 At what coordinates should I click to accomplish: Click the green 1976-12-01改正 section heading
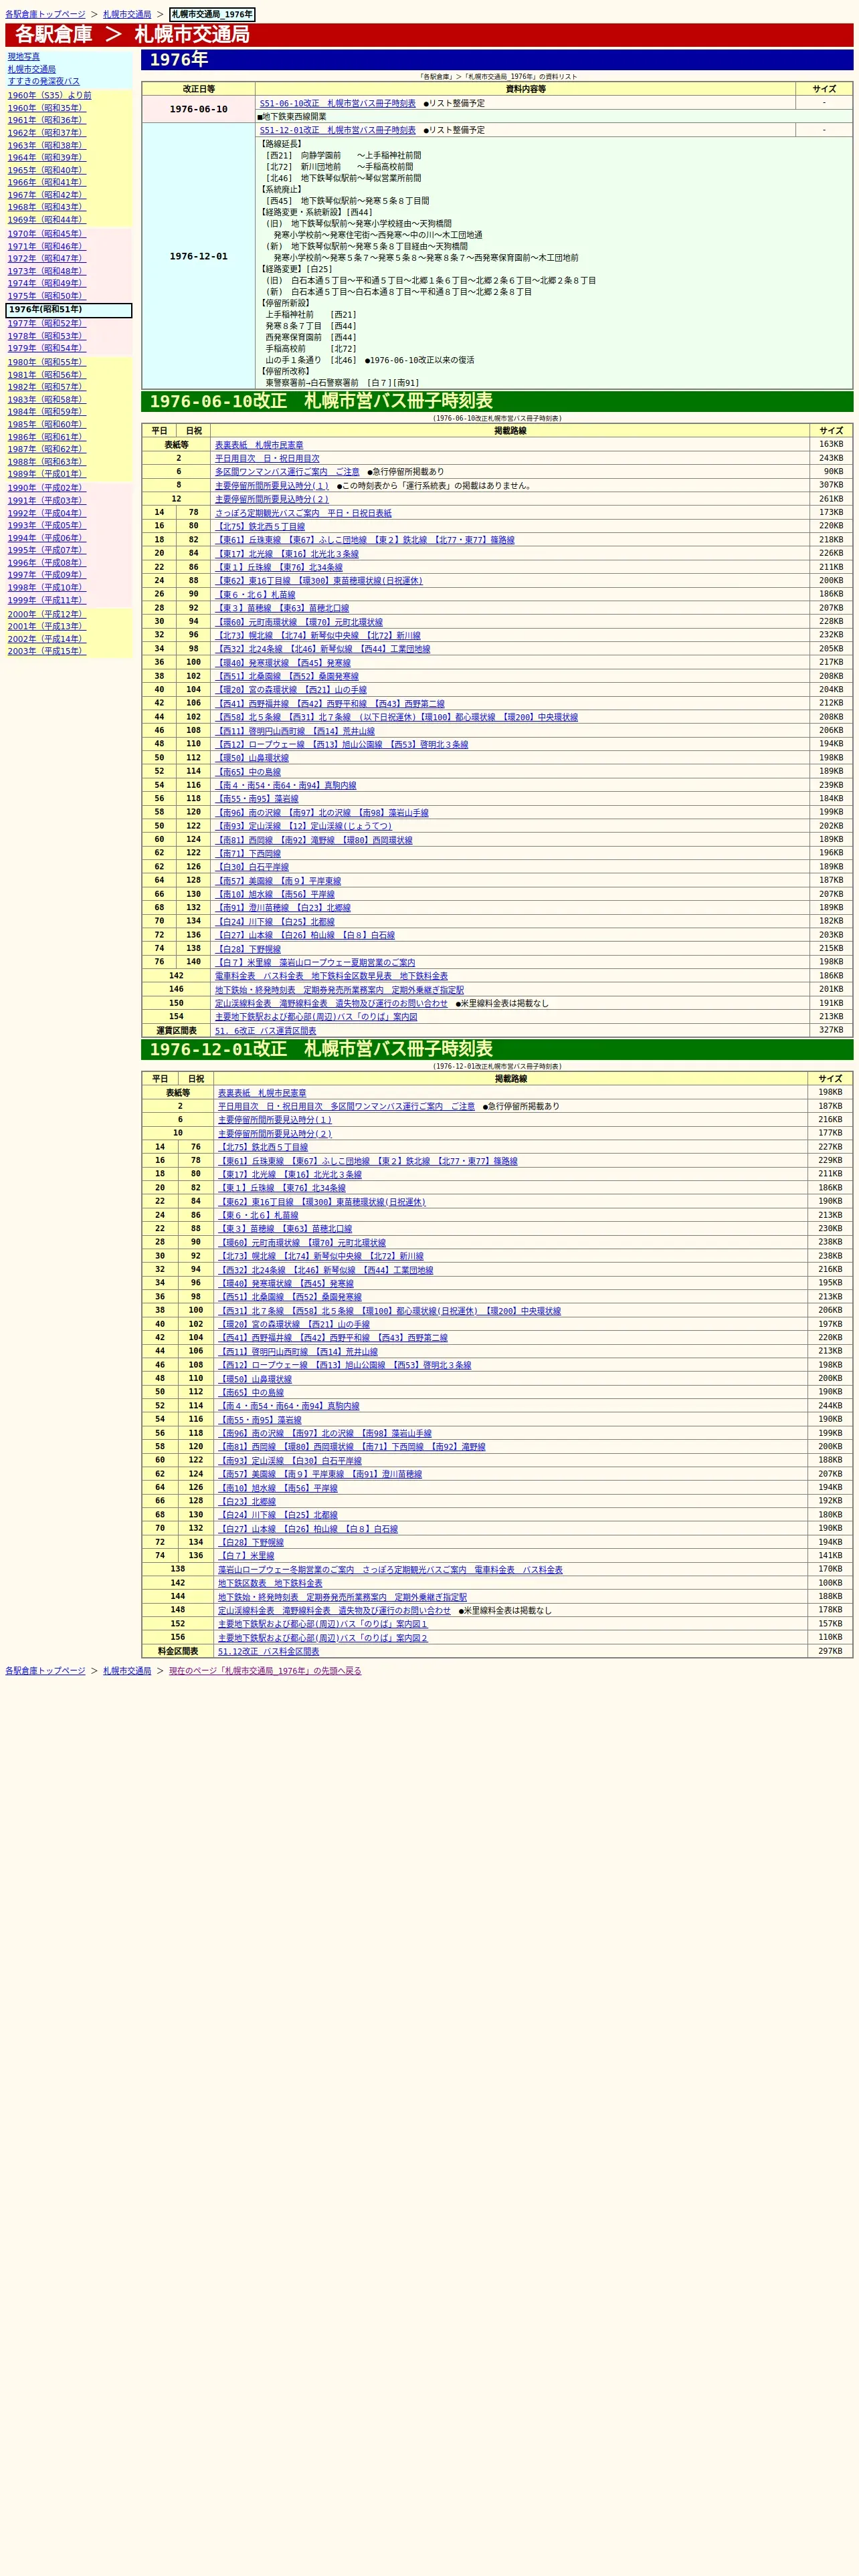coord(497,1049)
